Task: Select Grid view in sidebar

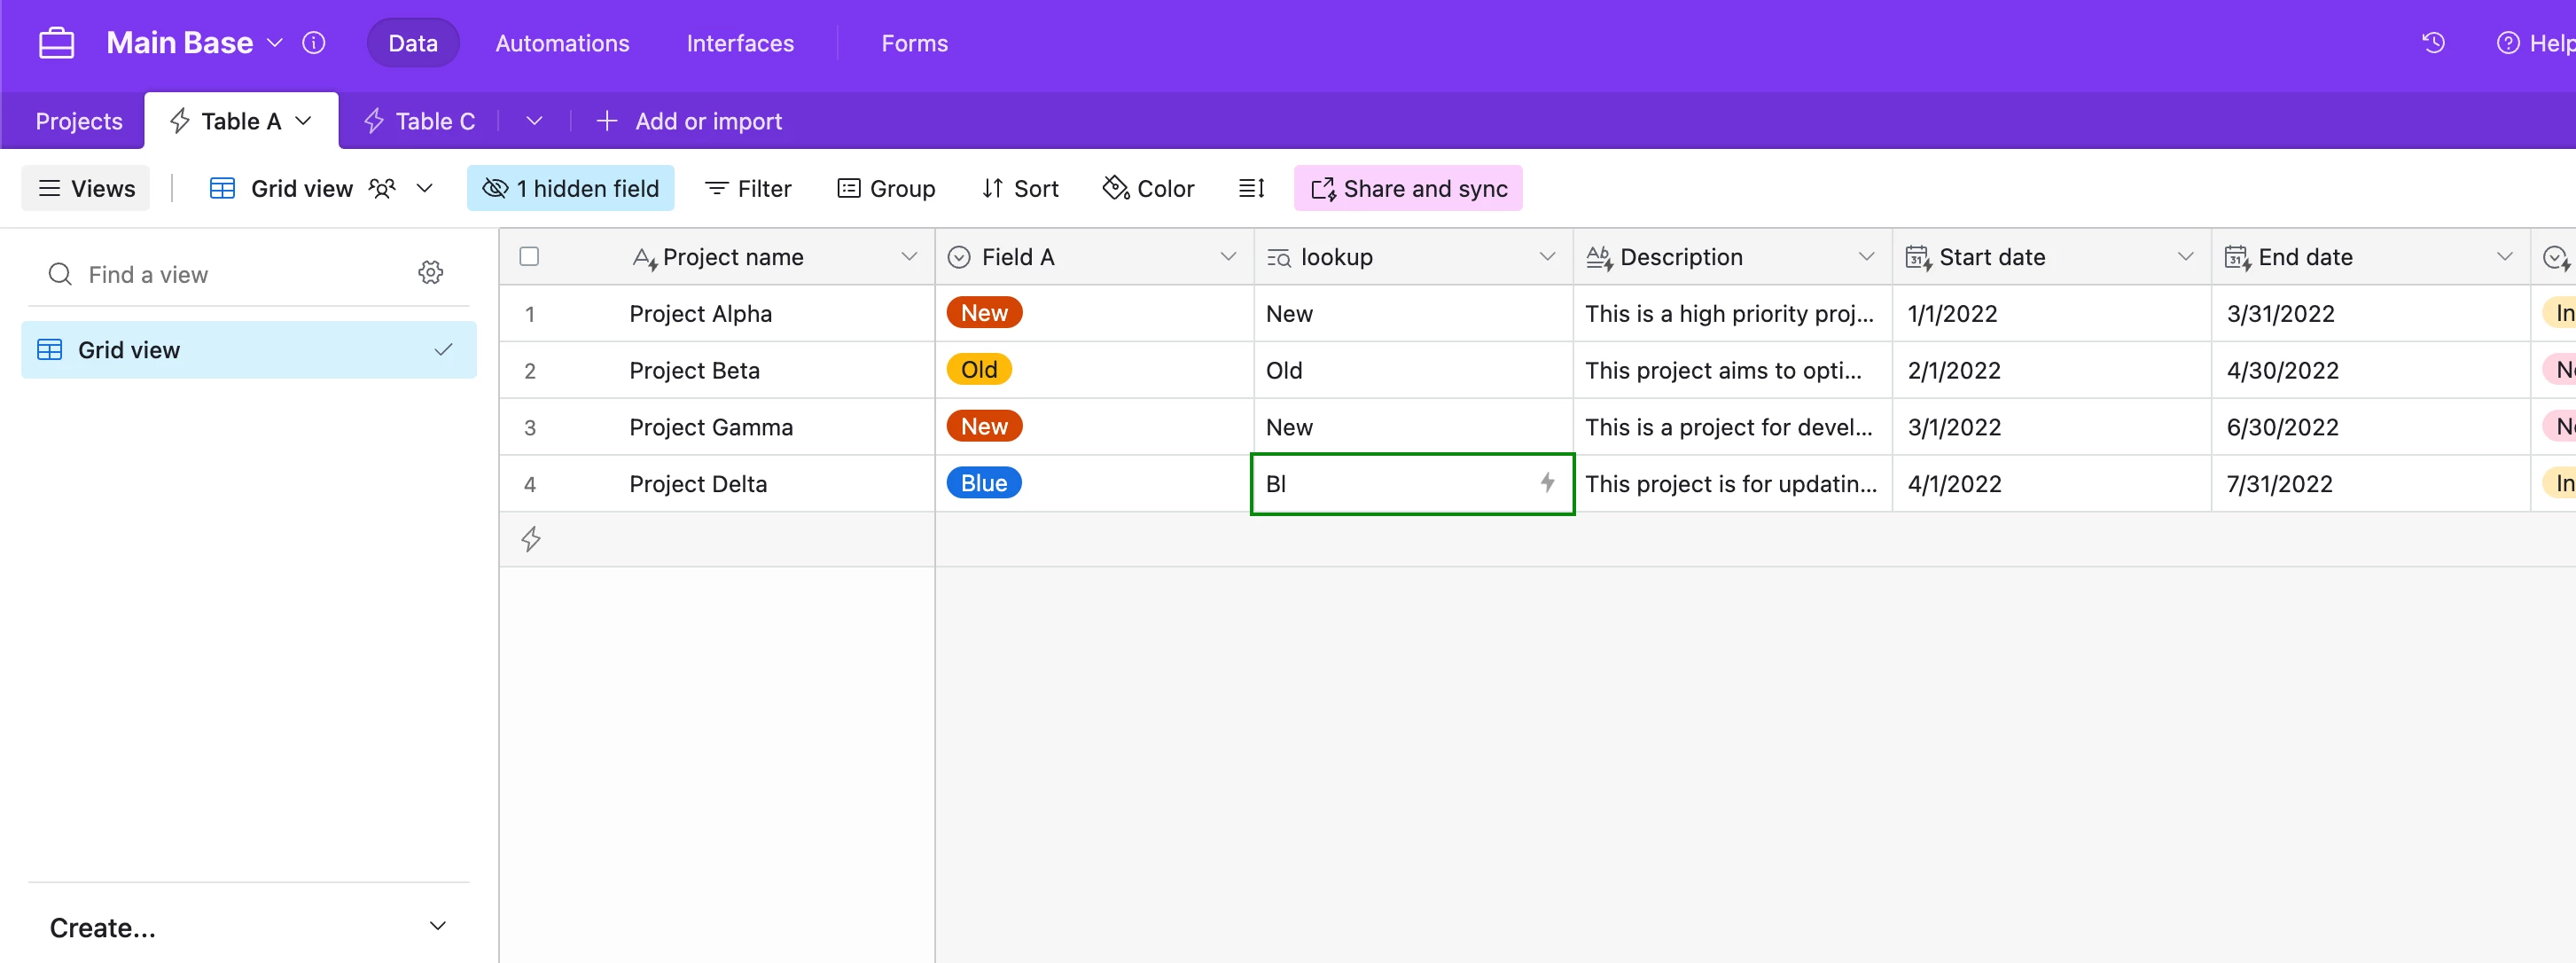Action: point(248,350)
